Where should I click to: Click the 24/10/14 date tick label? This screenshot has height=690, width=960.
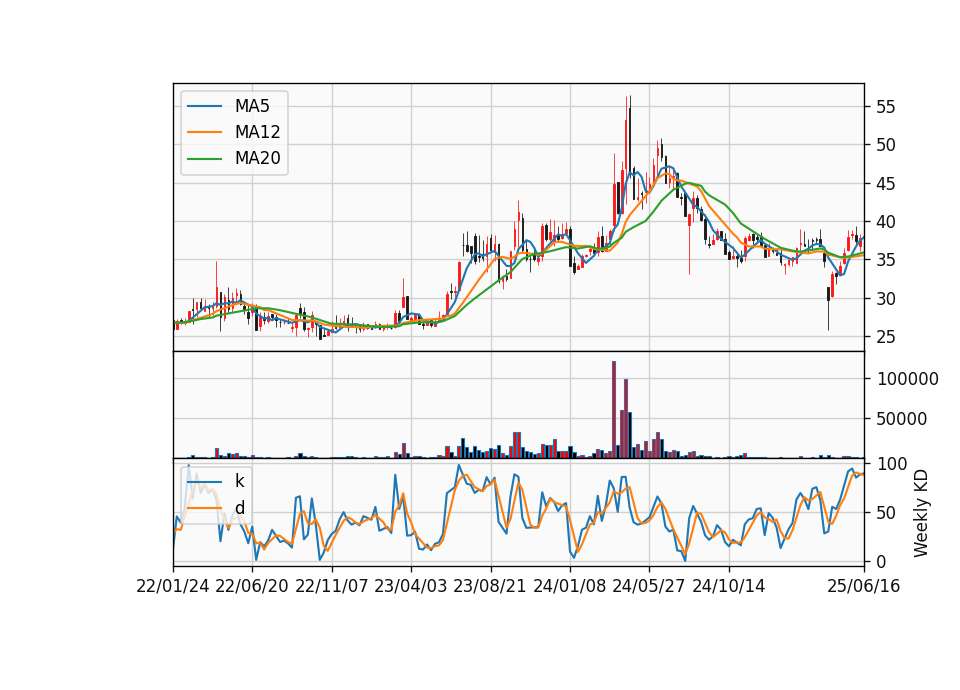(729, 586)
